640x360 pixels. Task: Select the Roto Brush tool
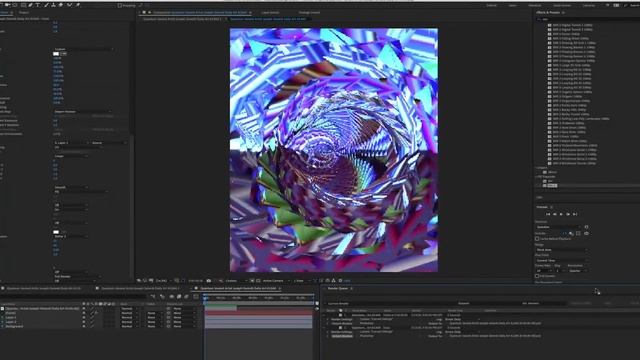coord(69,5)
